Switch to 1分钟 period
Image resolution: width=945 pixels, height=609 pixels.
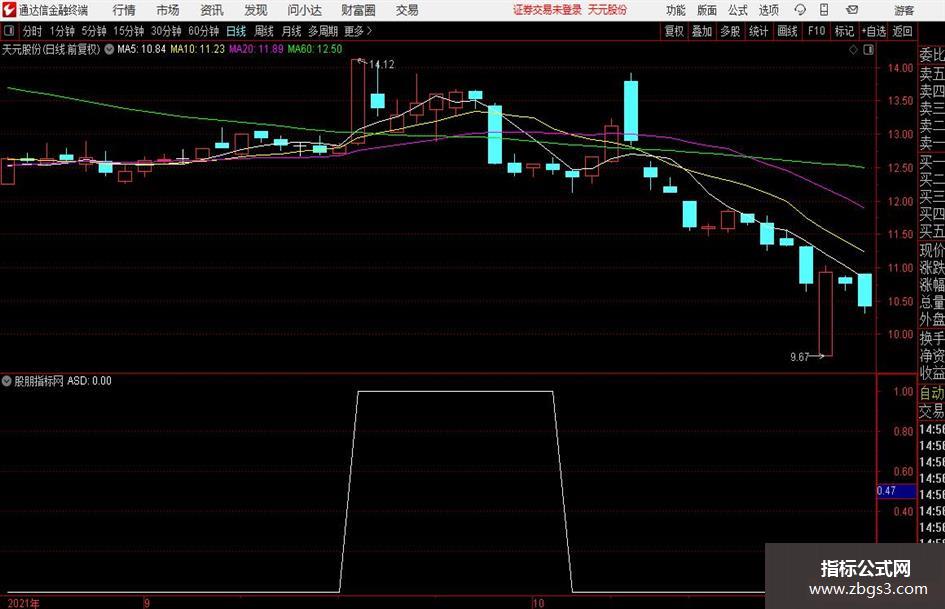coord(61,31)
